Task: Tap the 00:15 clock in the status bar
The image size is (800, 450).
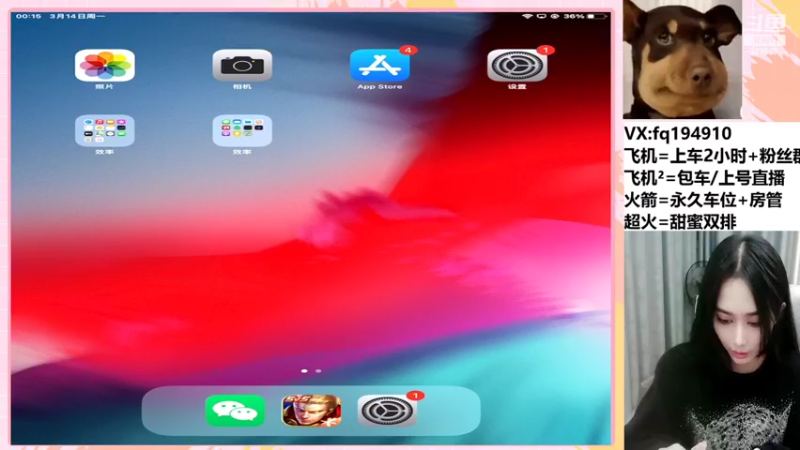Action: 29,16
